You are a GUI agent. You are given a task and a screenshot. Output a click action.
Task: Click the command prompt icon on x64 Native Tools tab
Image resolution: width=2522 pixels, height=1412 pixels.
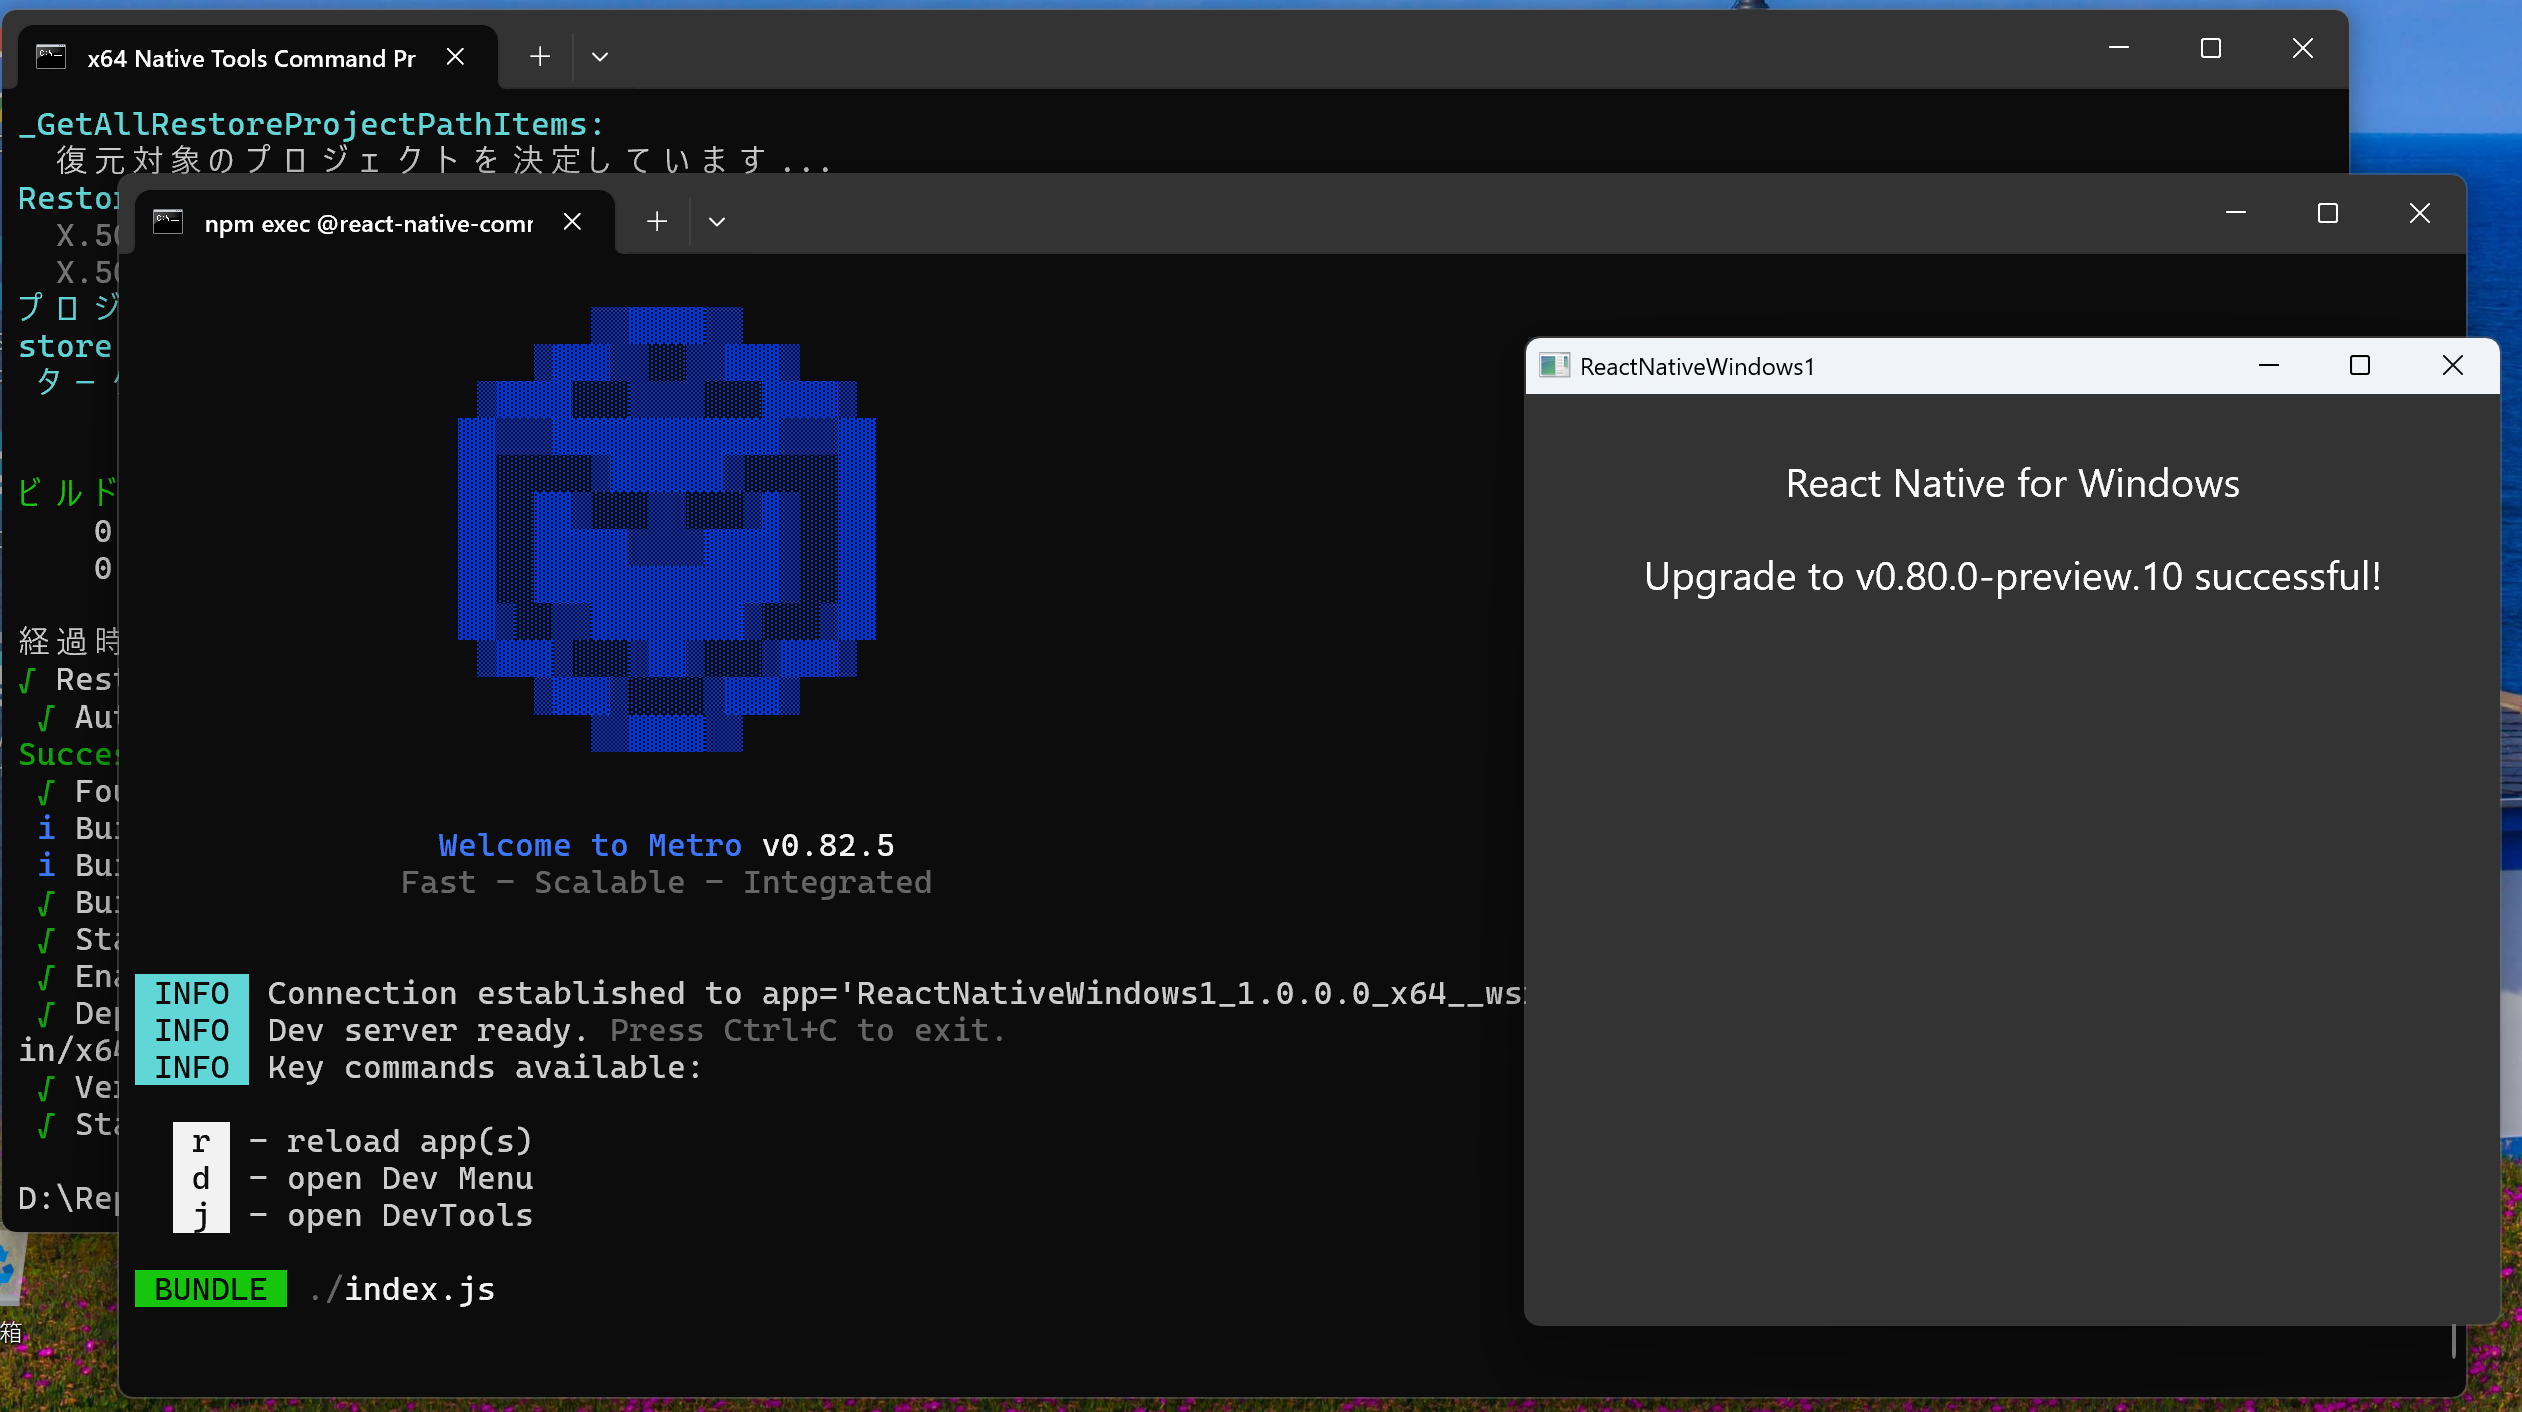pyautogui.click(x=52, y=56)
